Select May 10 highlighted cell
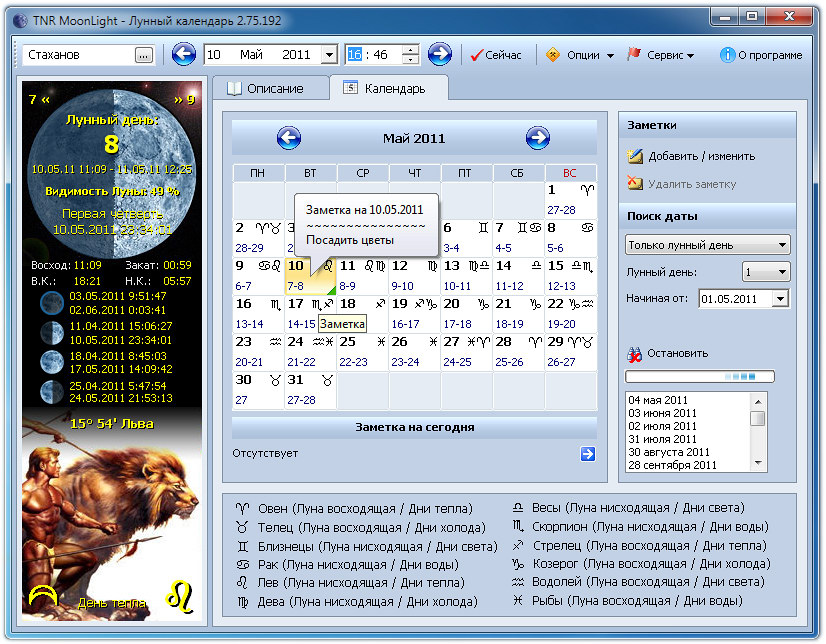The height and width of the screenshot is (644, 826). (x=310, y=276)
